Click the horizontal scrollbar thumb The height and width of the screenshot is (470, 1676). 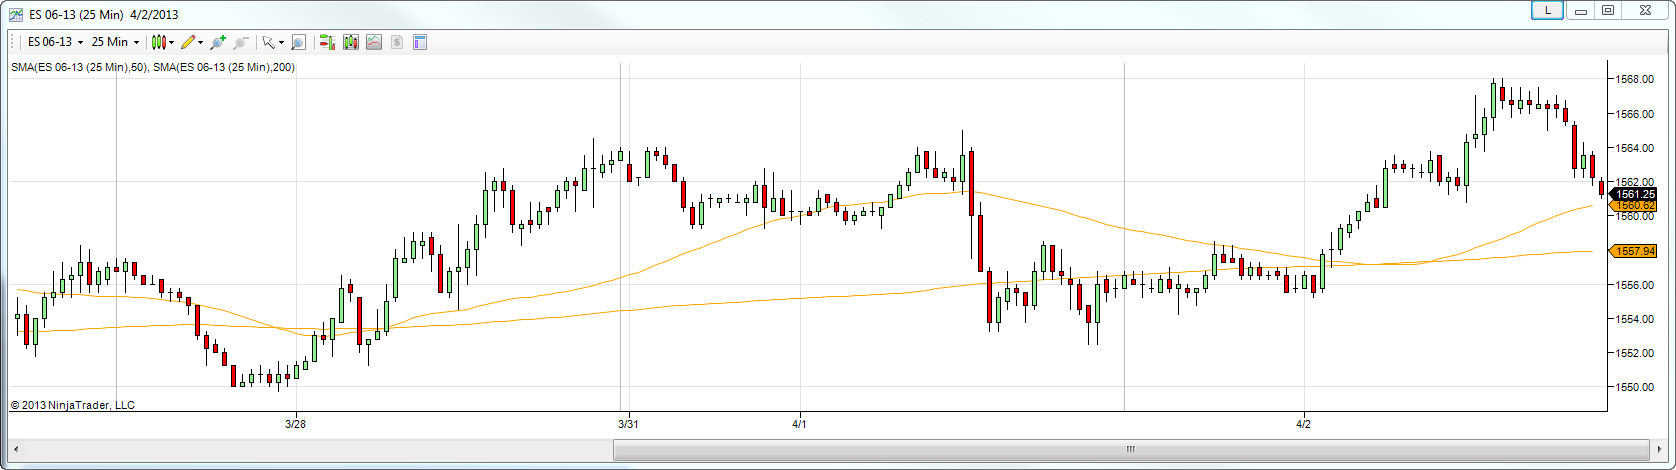(x=1130, y=449)
